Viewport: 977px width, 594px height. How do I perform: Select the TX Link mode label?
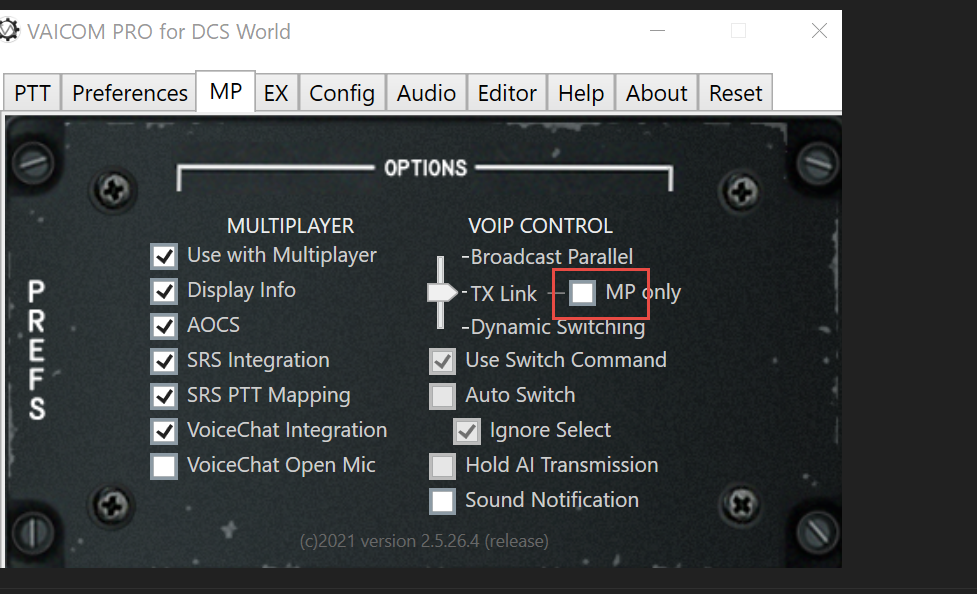[x=503, y=293]
